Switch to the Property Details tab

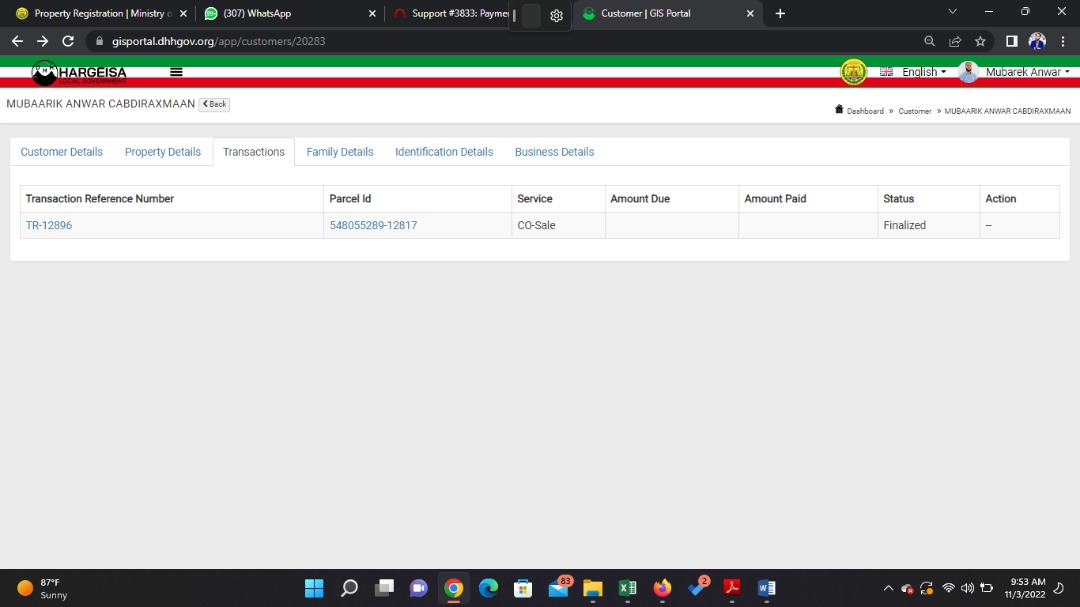tap(163, 152)
